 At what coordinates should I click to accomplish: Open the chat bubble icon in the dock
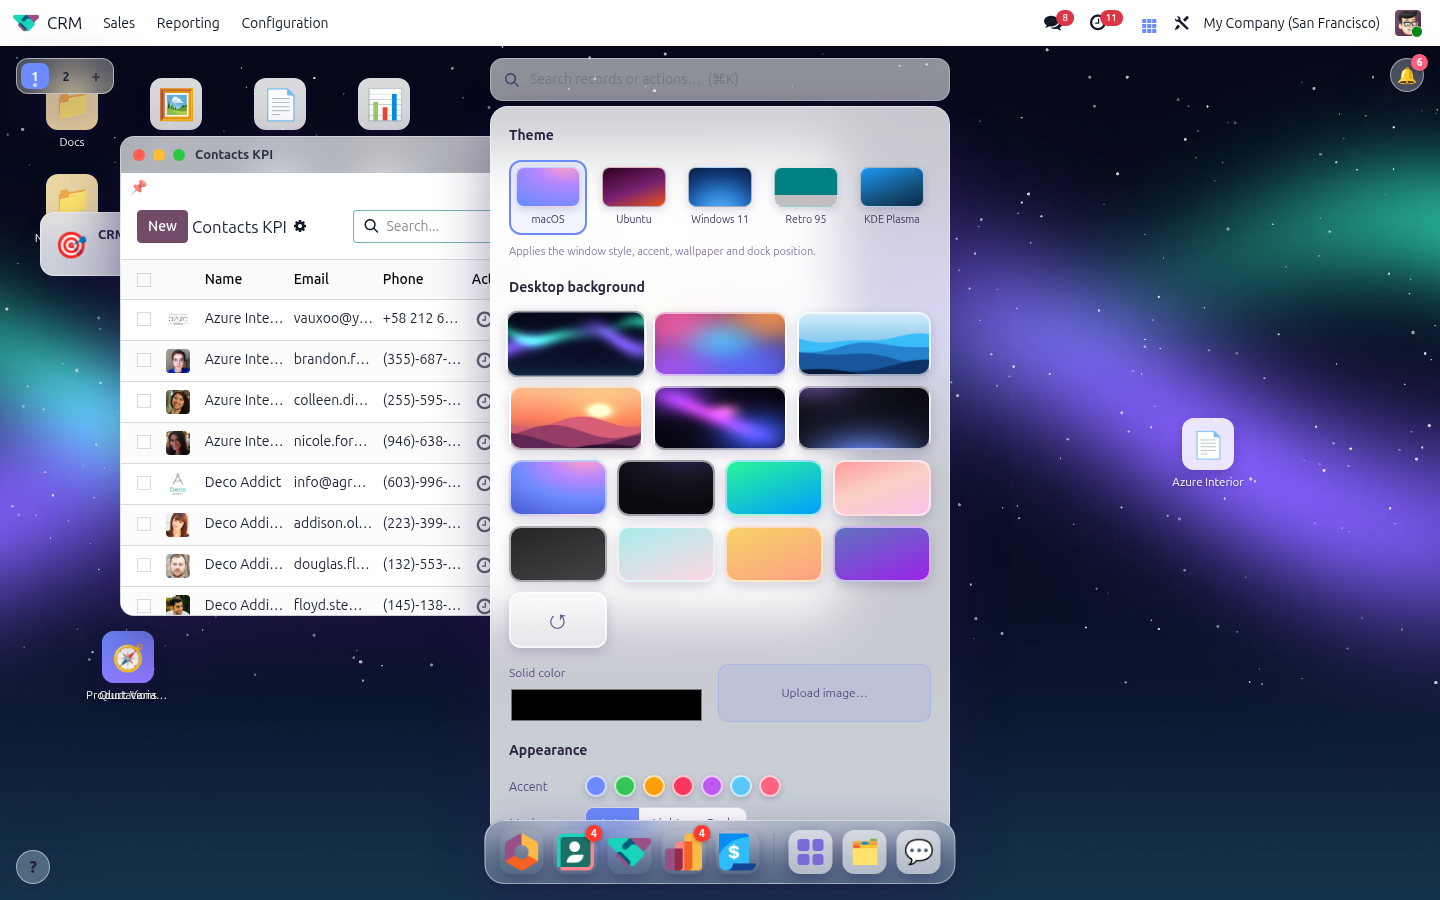[919, 852]
